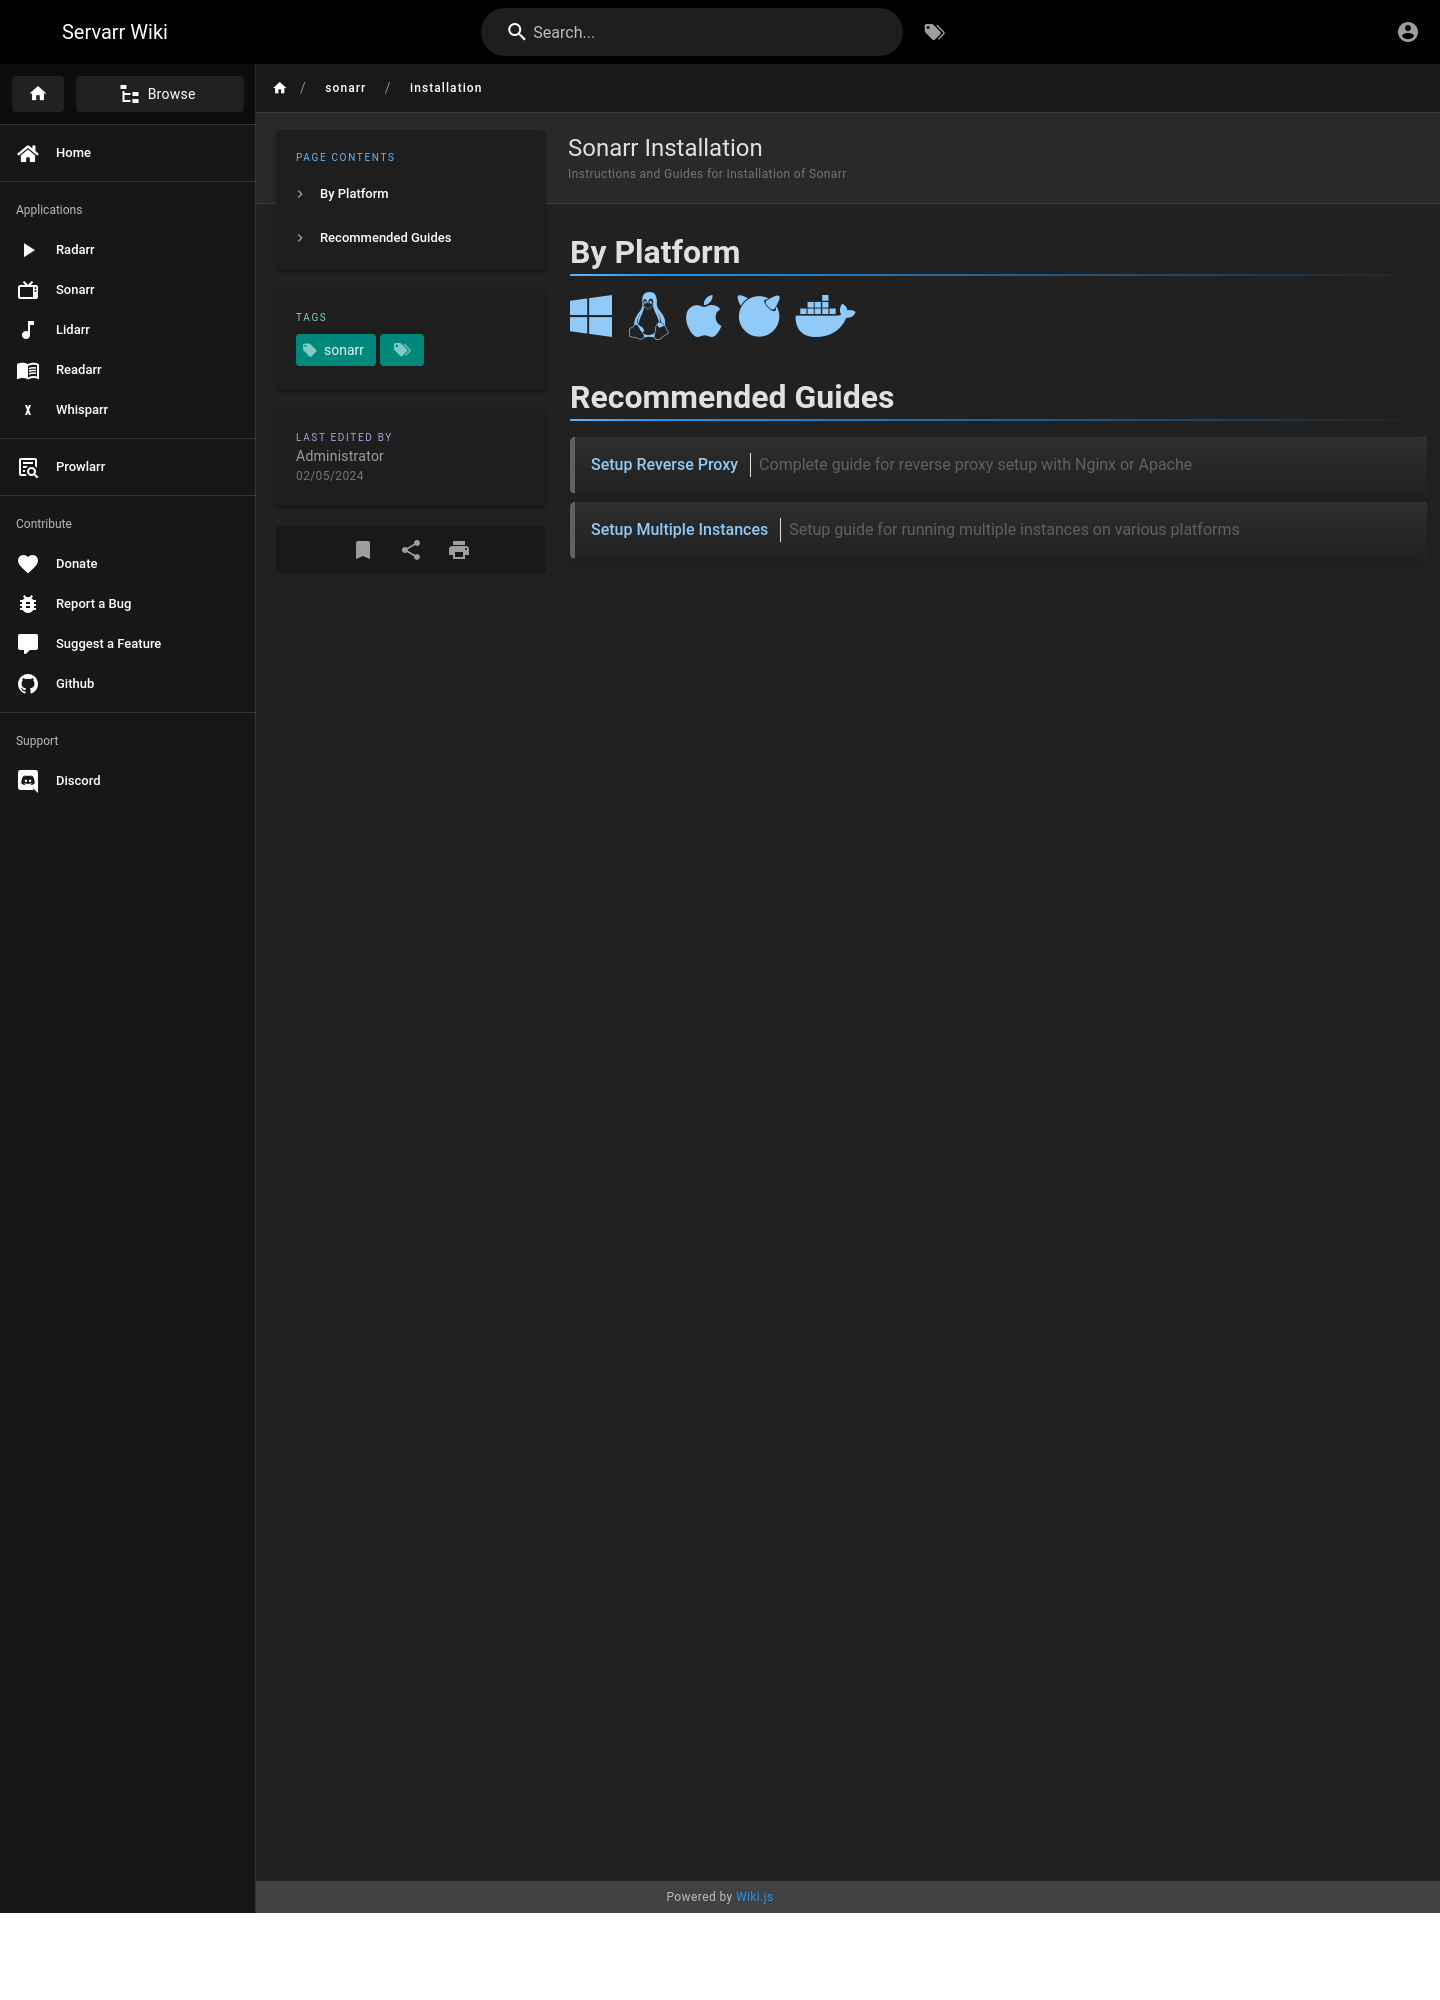Select Readarr label in sidebar
This screenshot has height=2000, width=1440.
coord(79,370)
